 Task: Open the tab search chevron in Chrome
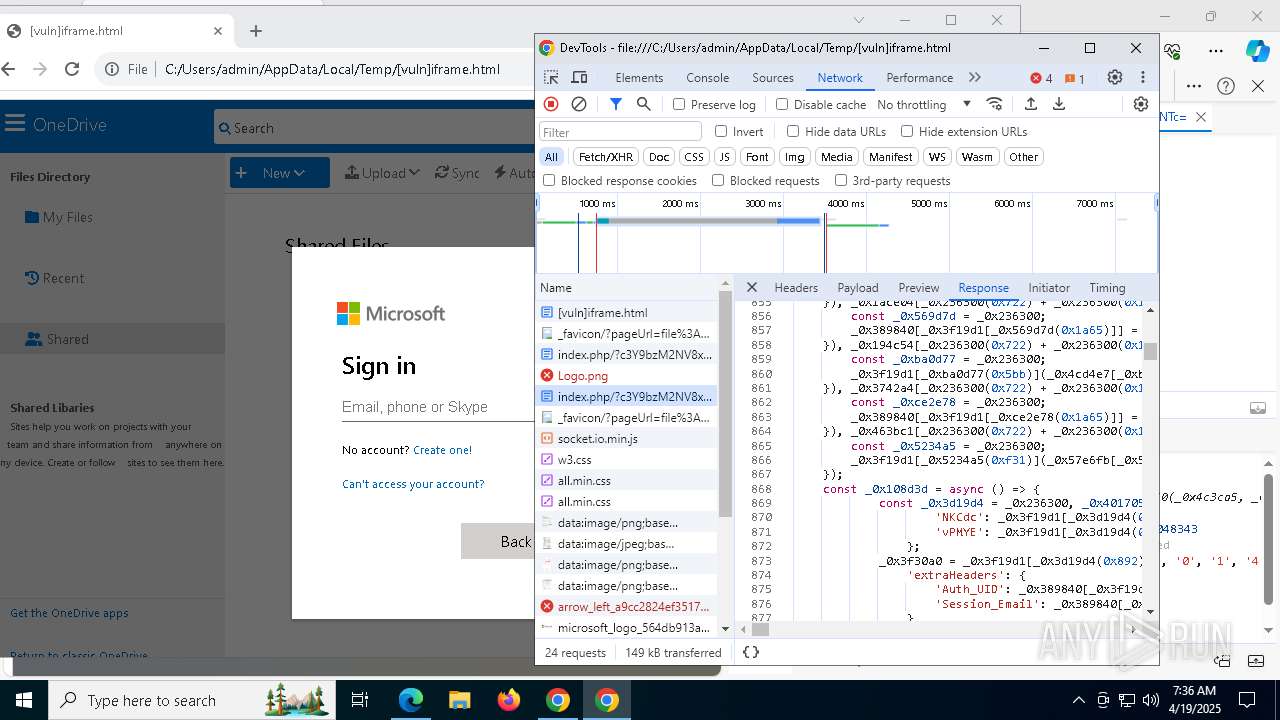tap(858, 20)
